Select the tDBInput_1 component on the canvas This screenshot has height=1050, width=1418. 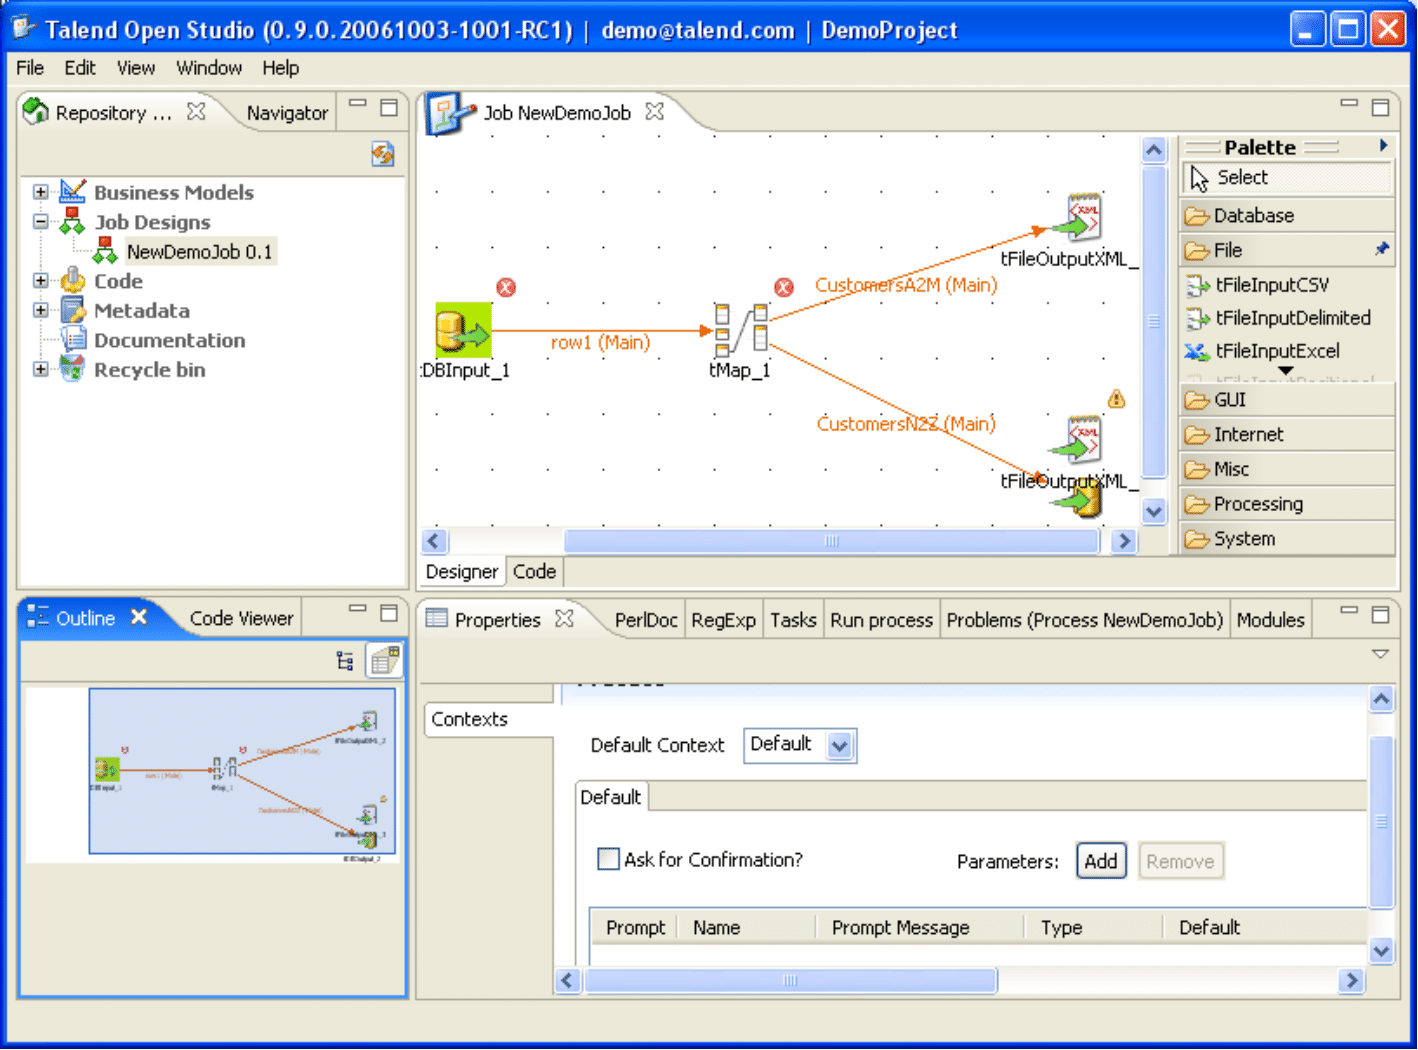click(462, 330)
